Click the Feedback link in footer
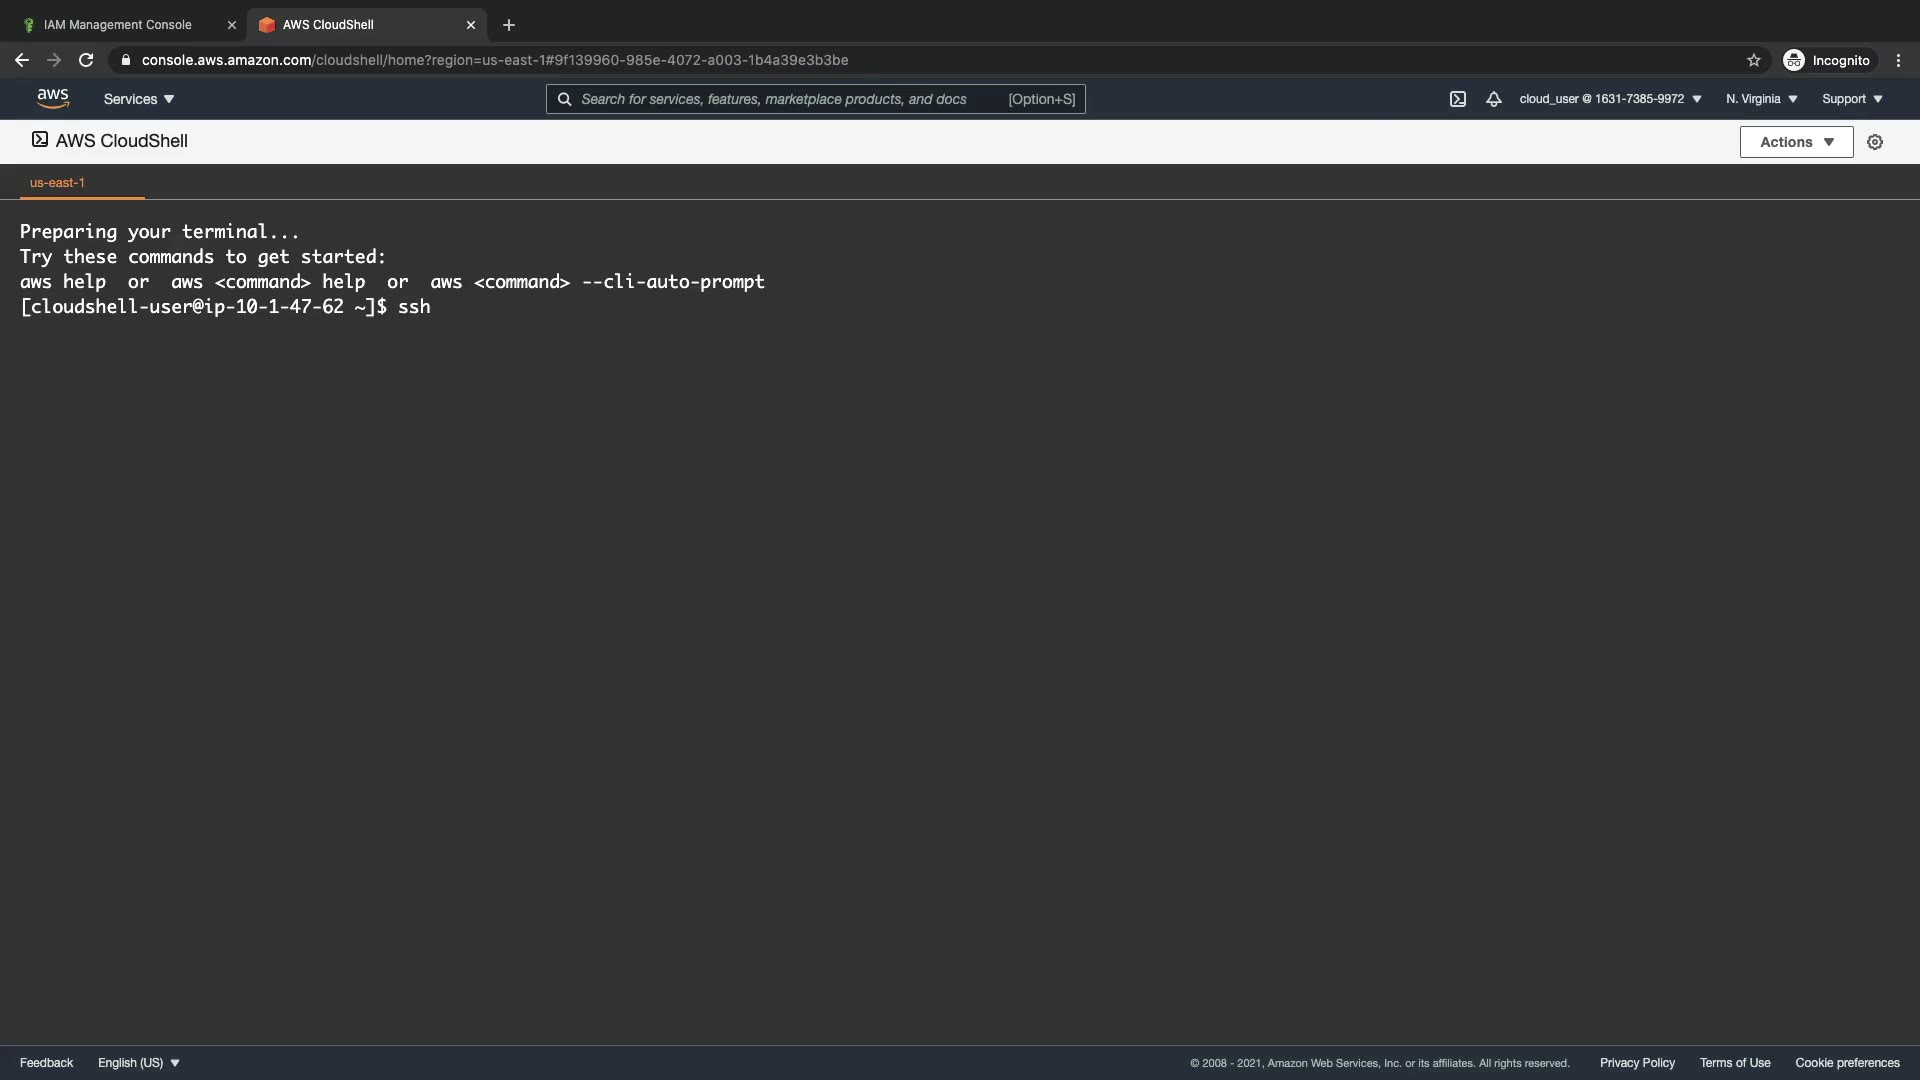The width and height of the screenshot is (1920, 1080). [46, 1063]
